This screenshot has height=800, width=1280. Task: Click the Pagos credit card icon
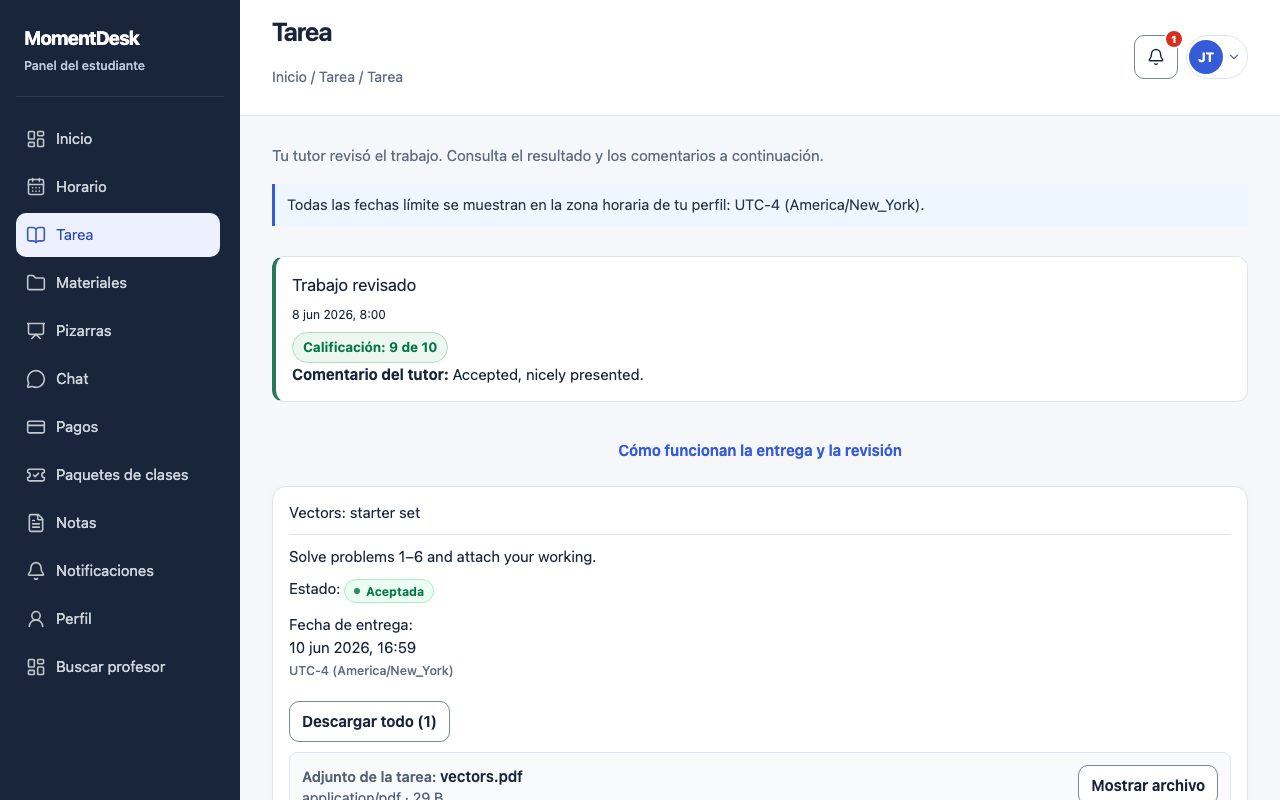click(x=36, y=427)
